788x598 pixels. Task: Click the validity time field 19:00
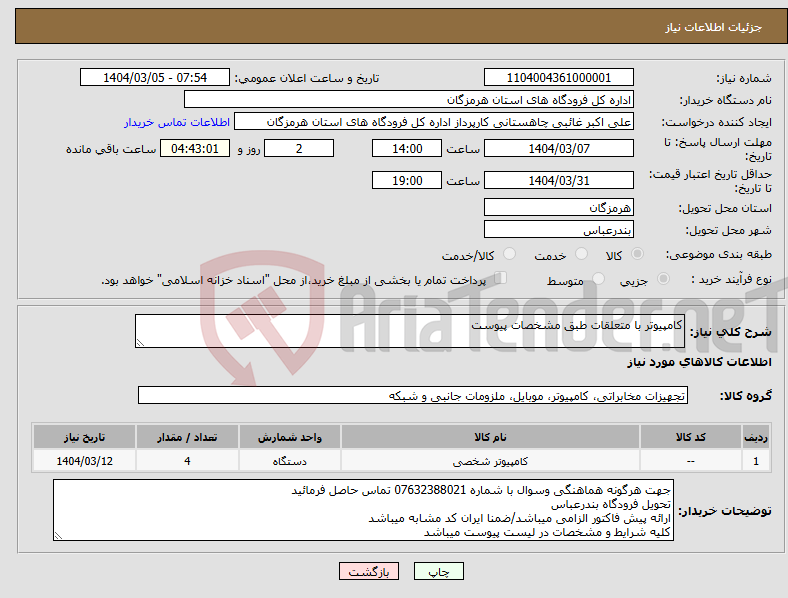407,180
